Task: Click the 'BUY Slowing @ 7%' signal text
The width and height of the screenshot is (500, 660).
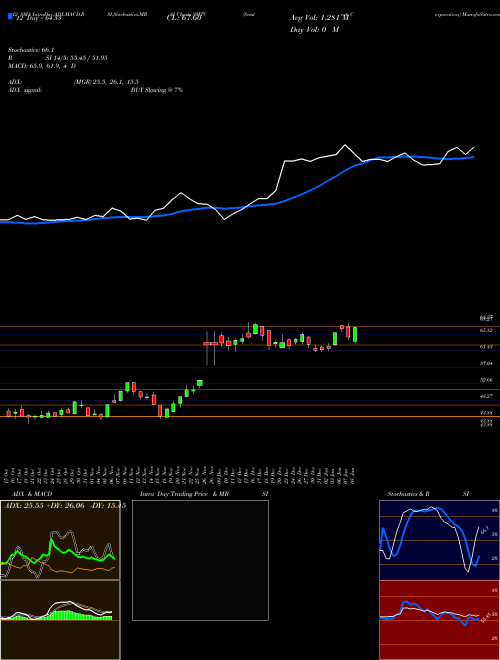Action: pos(157,90)
